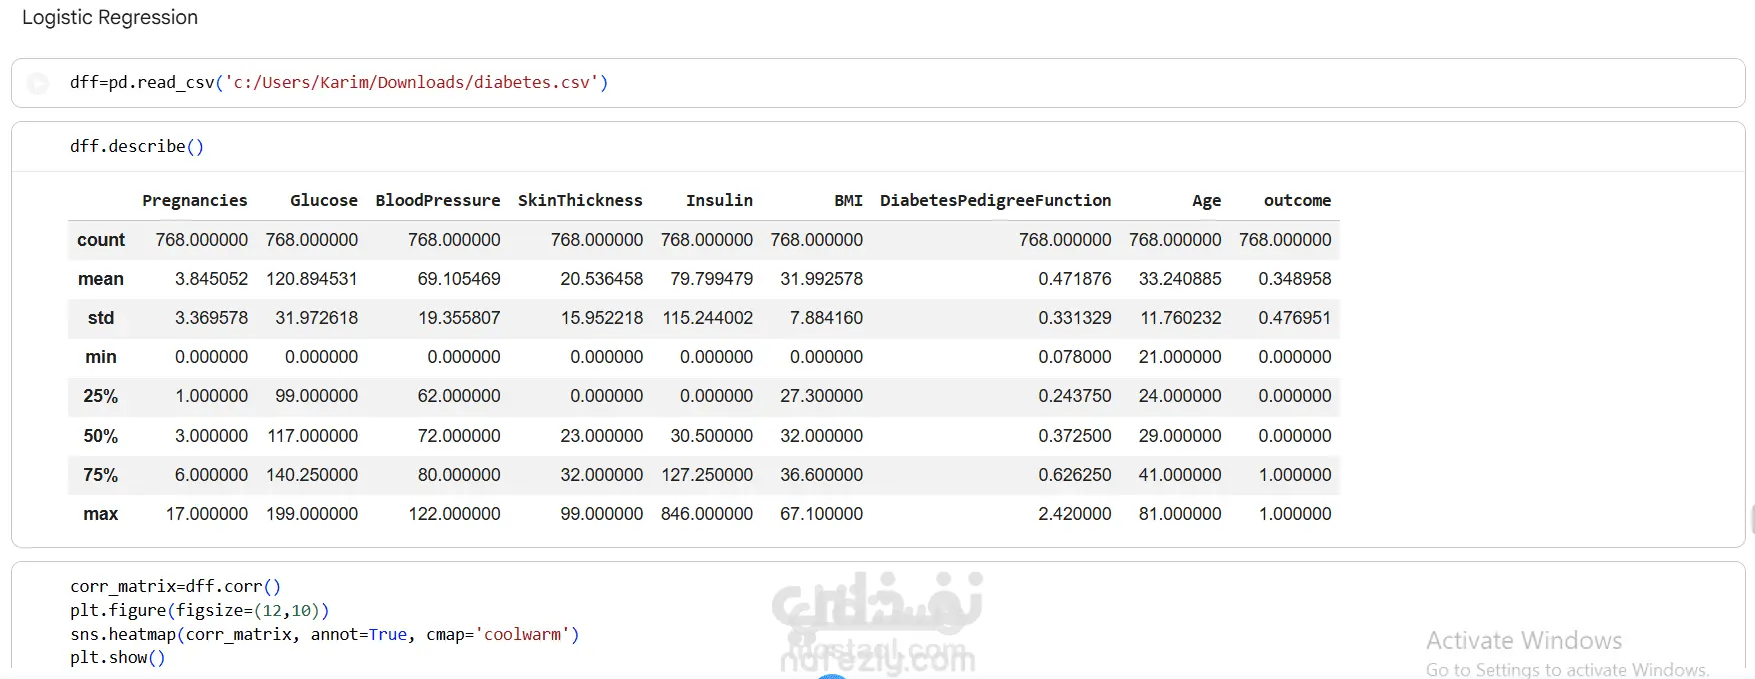Click 25% BMI value 27.300000
Viewport: 1755px width, 679px height.
click(x=822, y=396)
